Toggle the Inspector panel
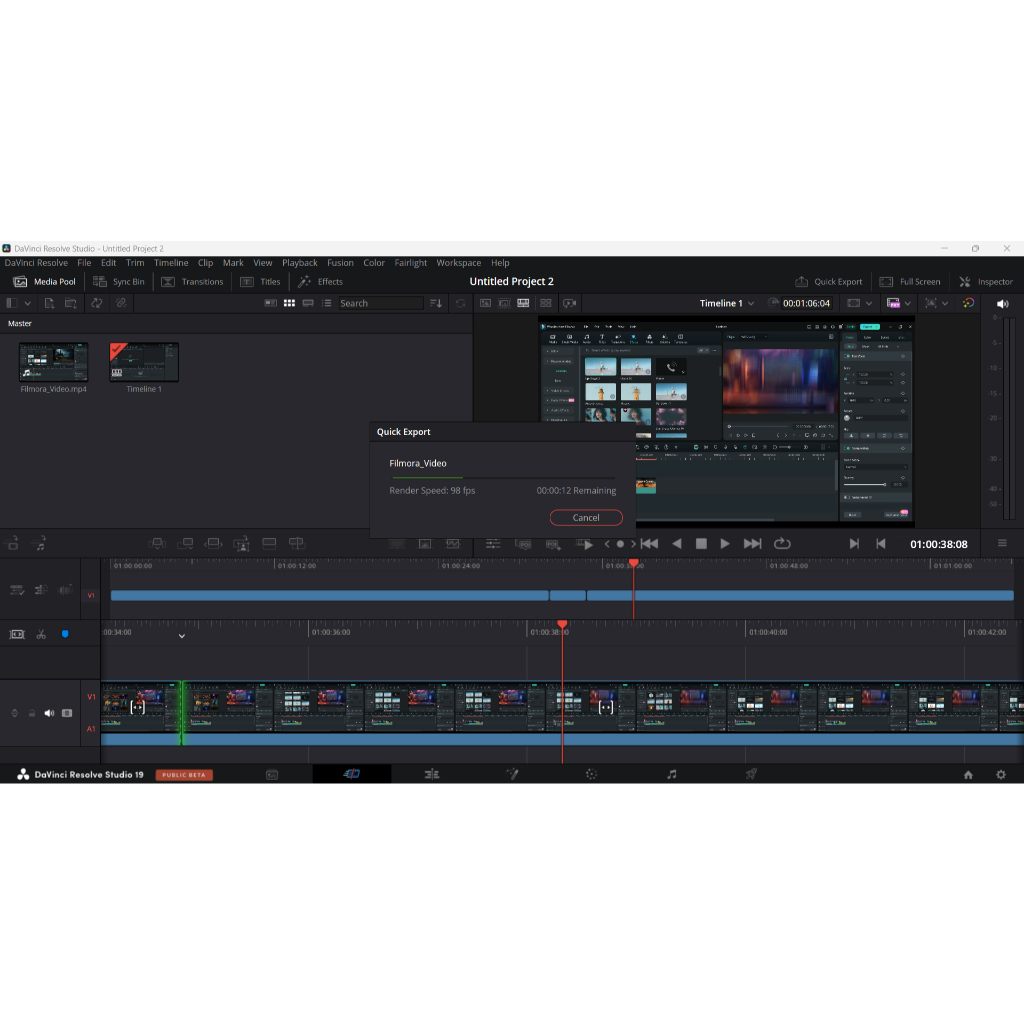The image size is (1024, 1024). pyautogui.click(x=985, y=281)
